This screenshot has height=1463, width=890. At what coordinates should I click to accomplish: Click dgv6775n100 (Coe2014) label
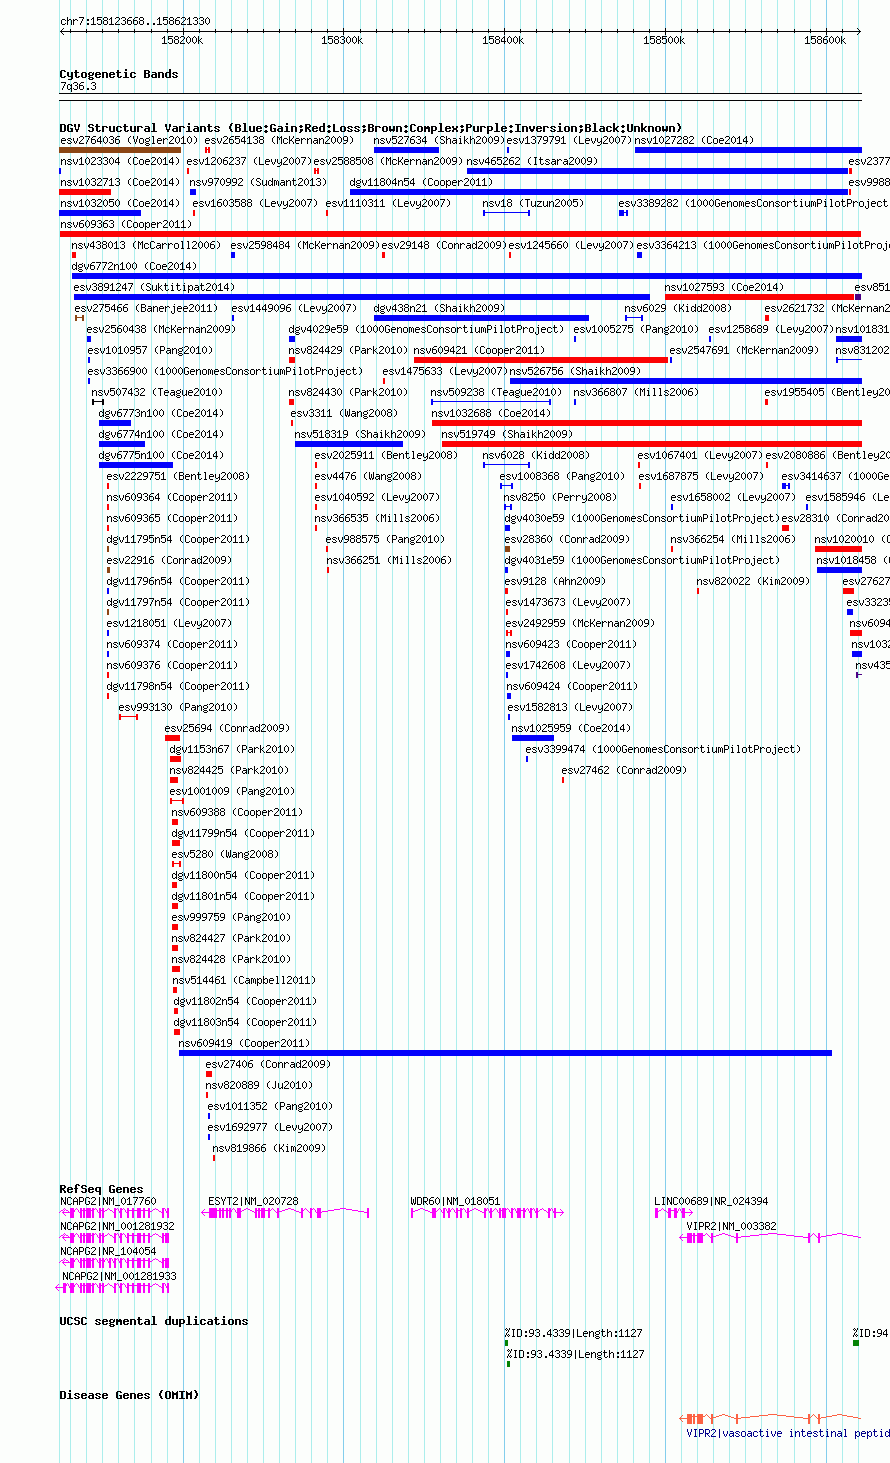tap(161, 455)
